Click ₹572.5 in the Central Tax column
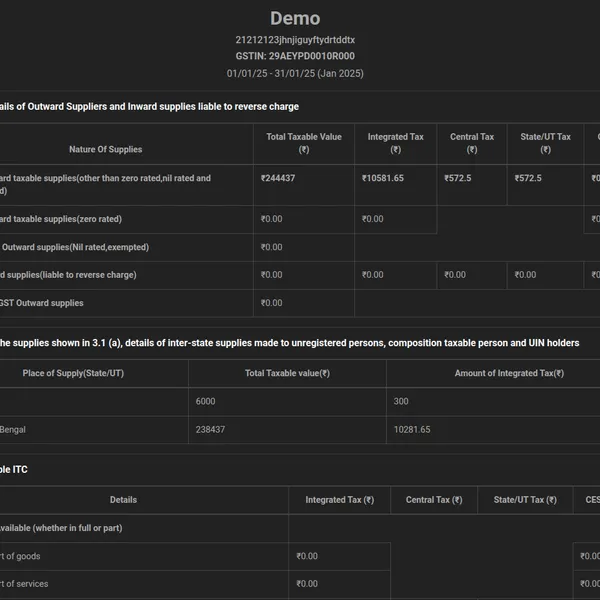The image size is (600, 600). tap(458, 178)
